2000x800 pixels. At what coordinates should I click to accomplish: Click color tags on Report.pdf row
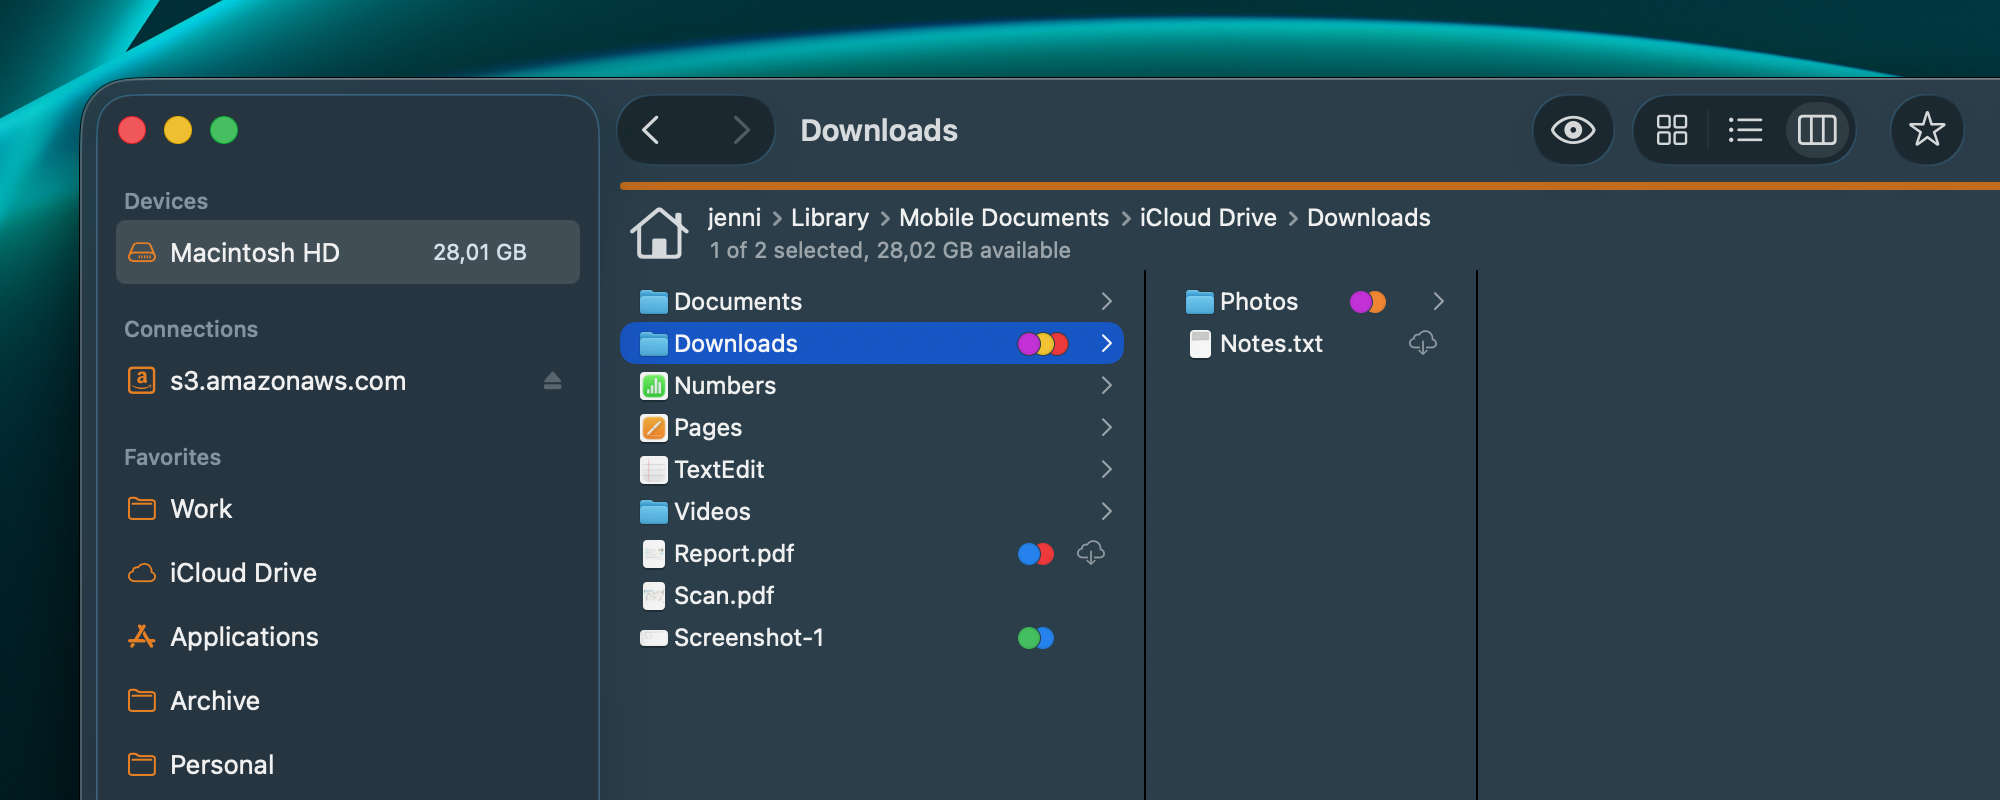(1036, 554)
